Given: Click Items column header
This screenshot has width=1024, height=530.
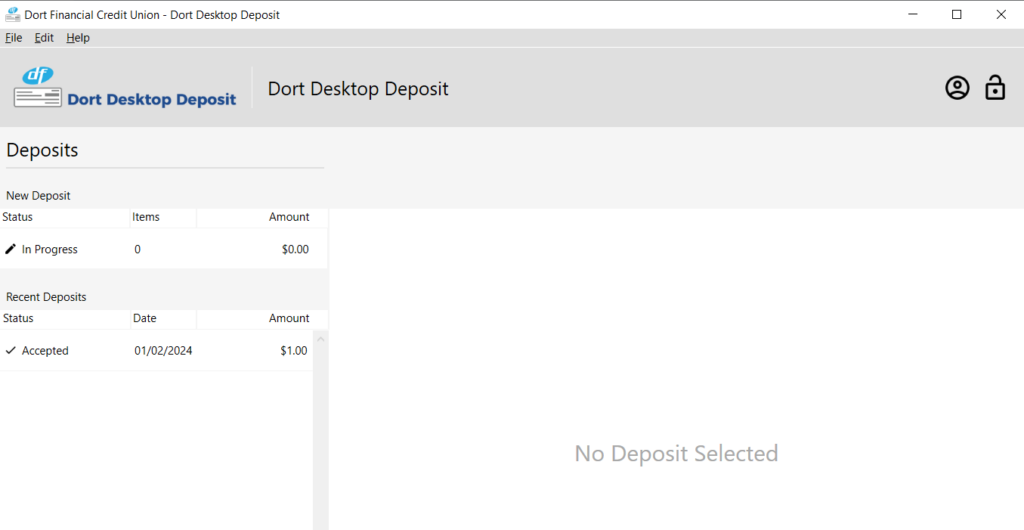Looking at the screenshot, I should pos(146,217).
